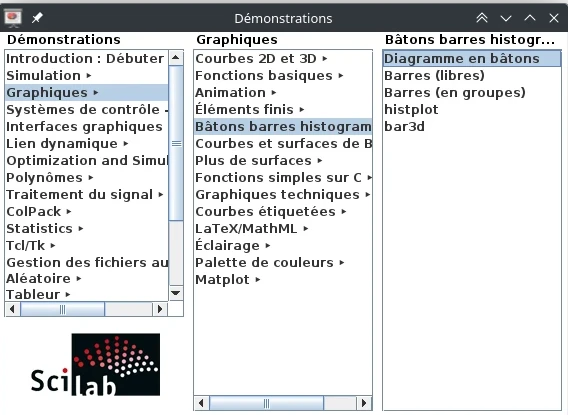Open the Tcl/Tk demos
The width and height of the screenshot is (568, 415).
pyautogui.click(x=87, y=246)
